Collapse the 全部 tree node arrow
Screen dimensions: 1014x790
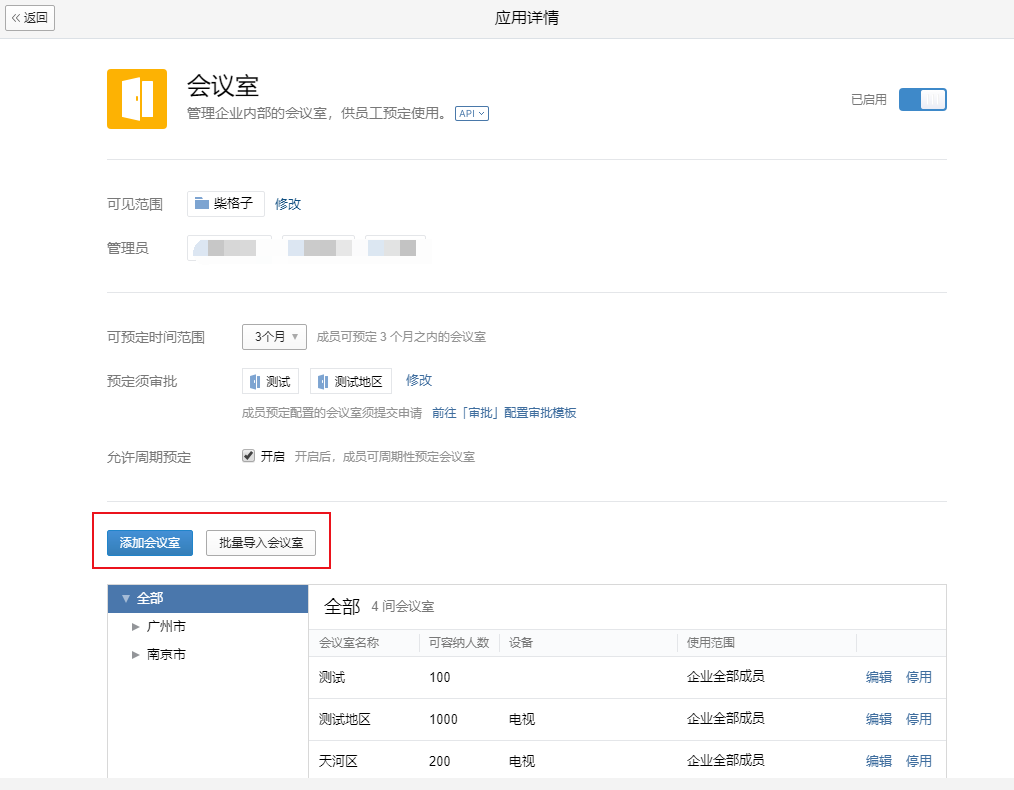126,599
